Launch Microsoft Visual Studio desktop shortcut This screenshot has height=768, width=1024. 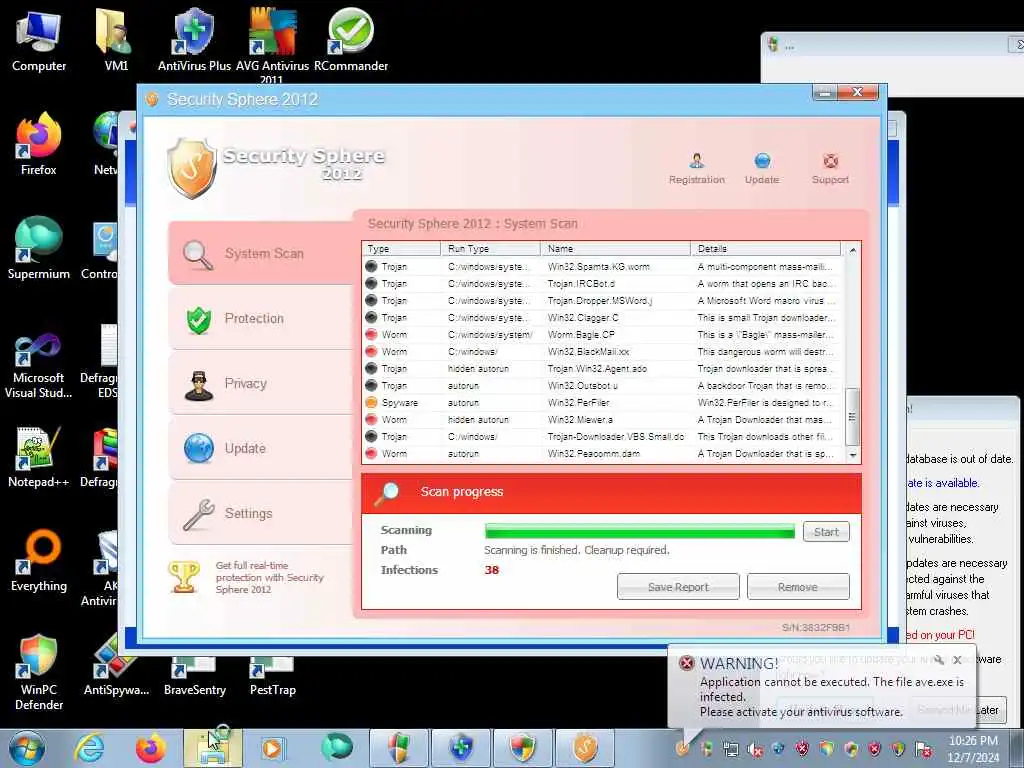(x=39, y=366)
